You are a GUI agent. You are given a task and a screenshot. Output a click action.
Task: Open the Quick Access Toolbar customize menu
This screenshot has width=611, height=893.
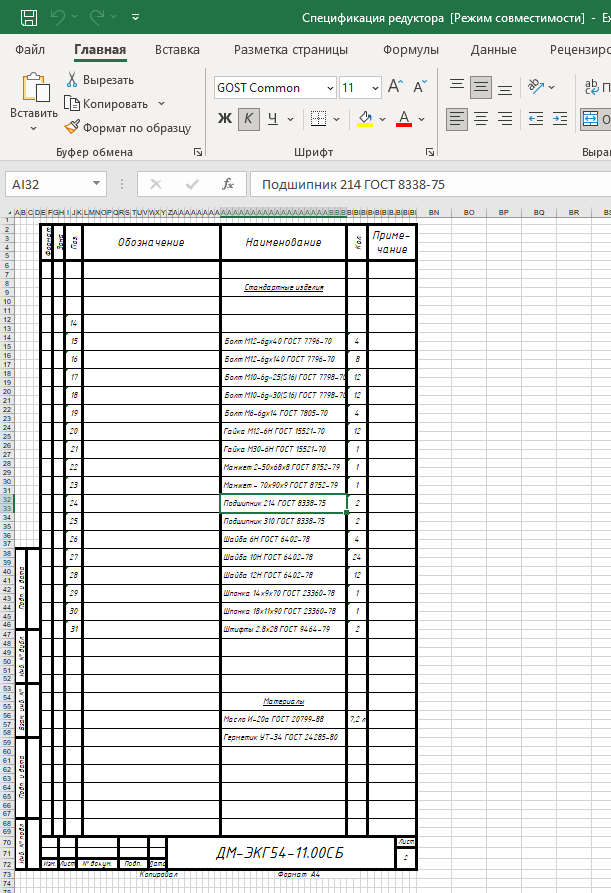(136, 18)
